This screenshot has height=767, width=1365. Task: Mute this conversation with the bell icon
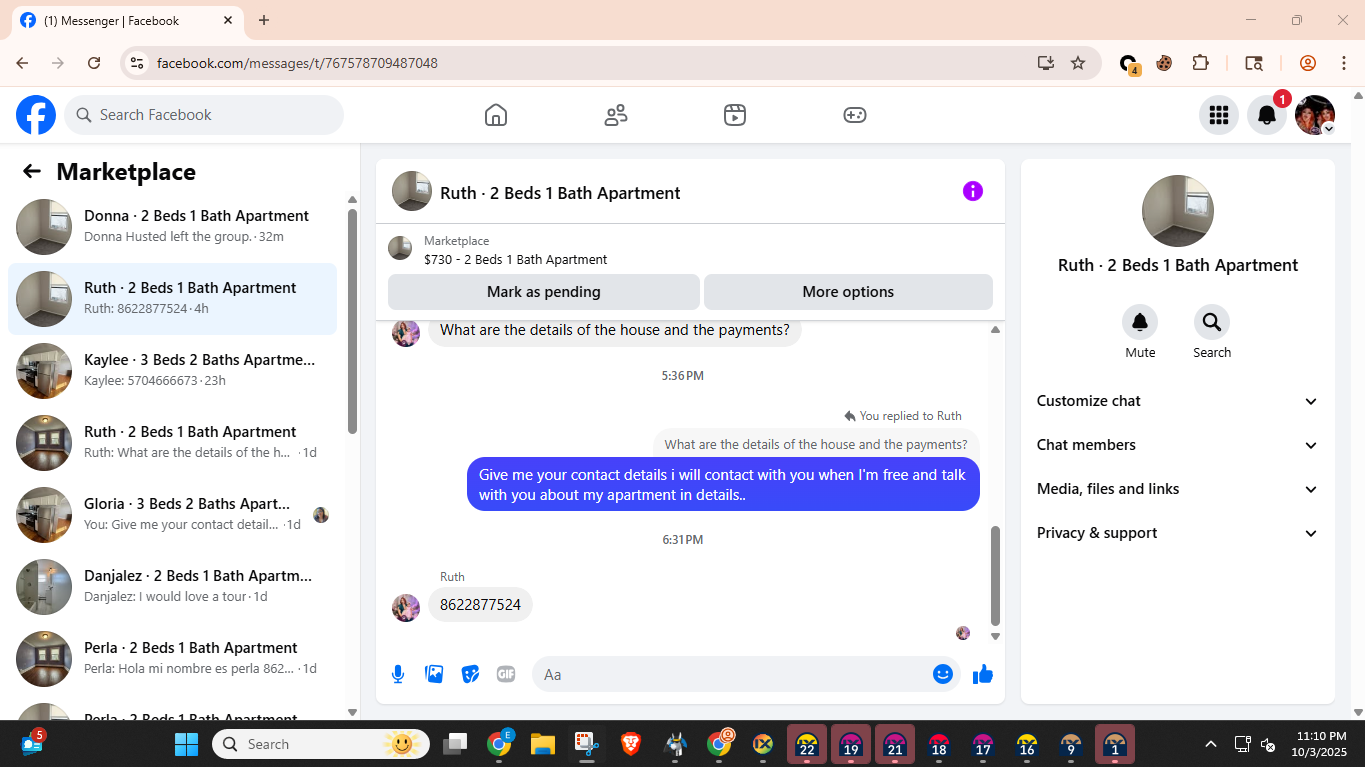[x=1140, y=322]
